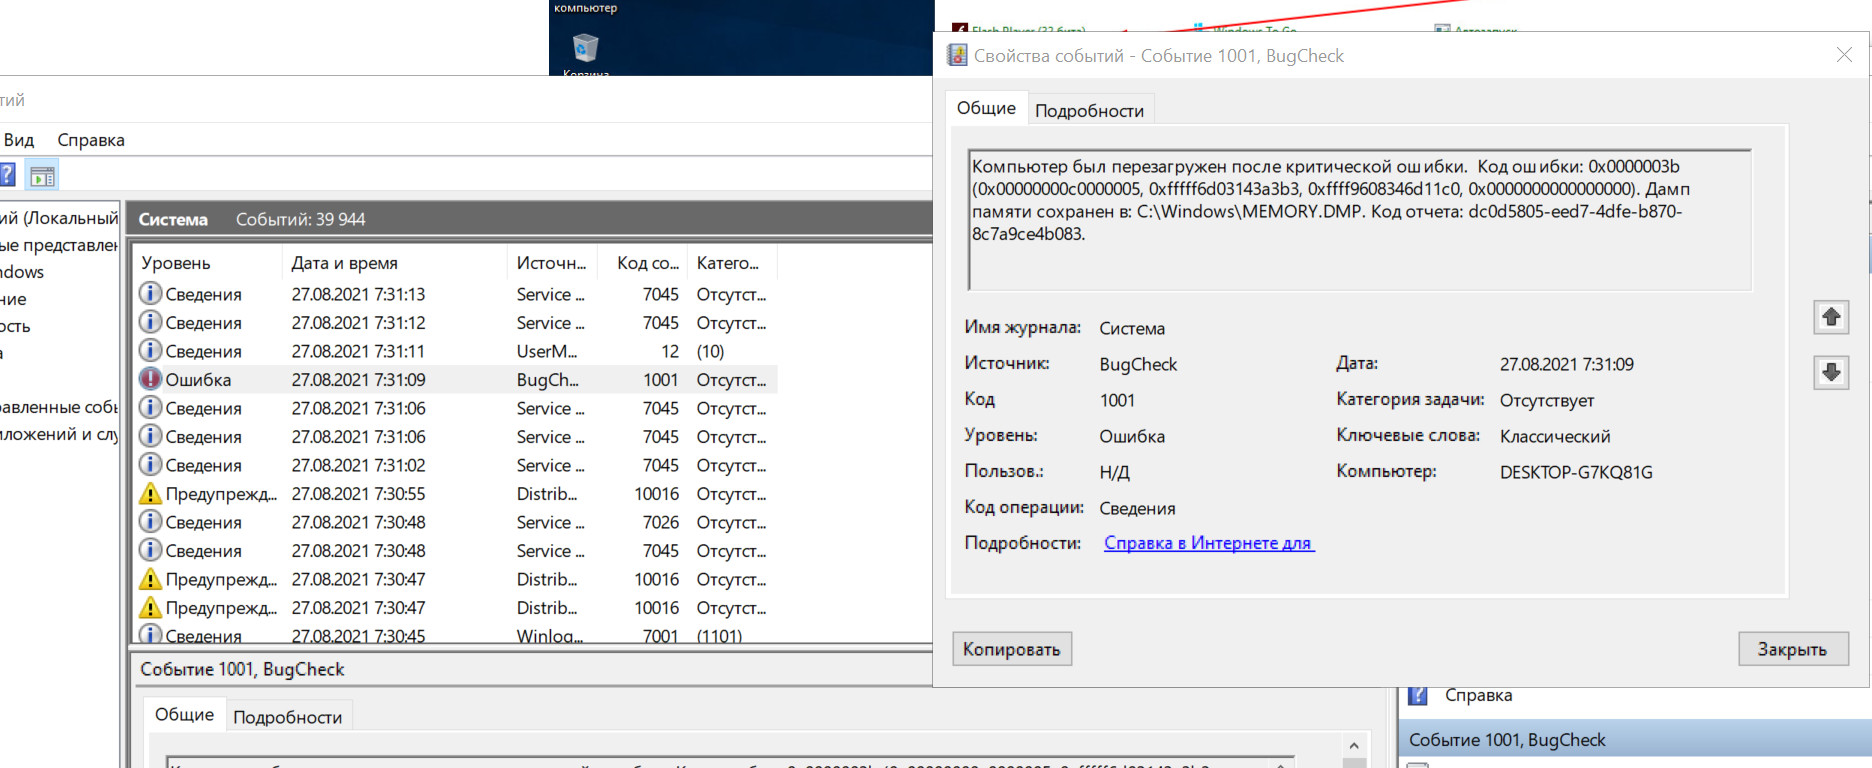This screenshot has height=768, width=1872.
Task: Click the Recycle Bin desktop icon
Action: 585,48
